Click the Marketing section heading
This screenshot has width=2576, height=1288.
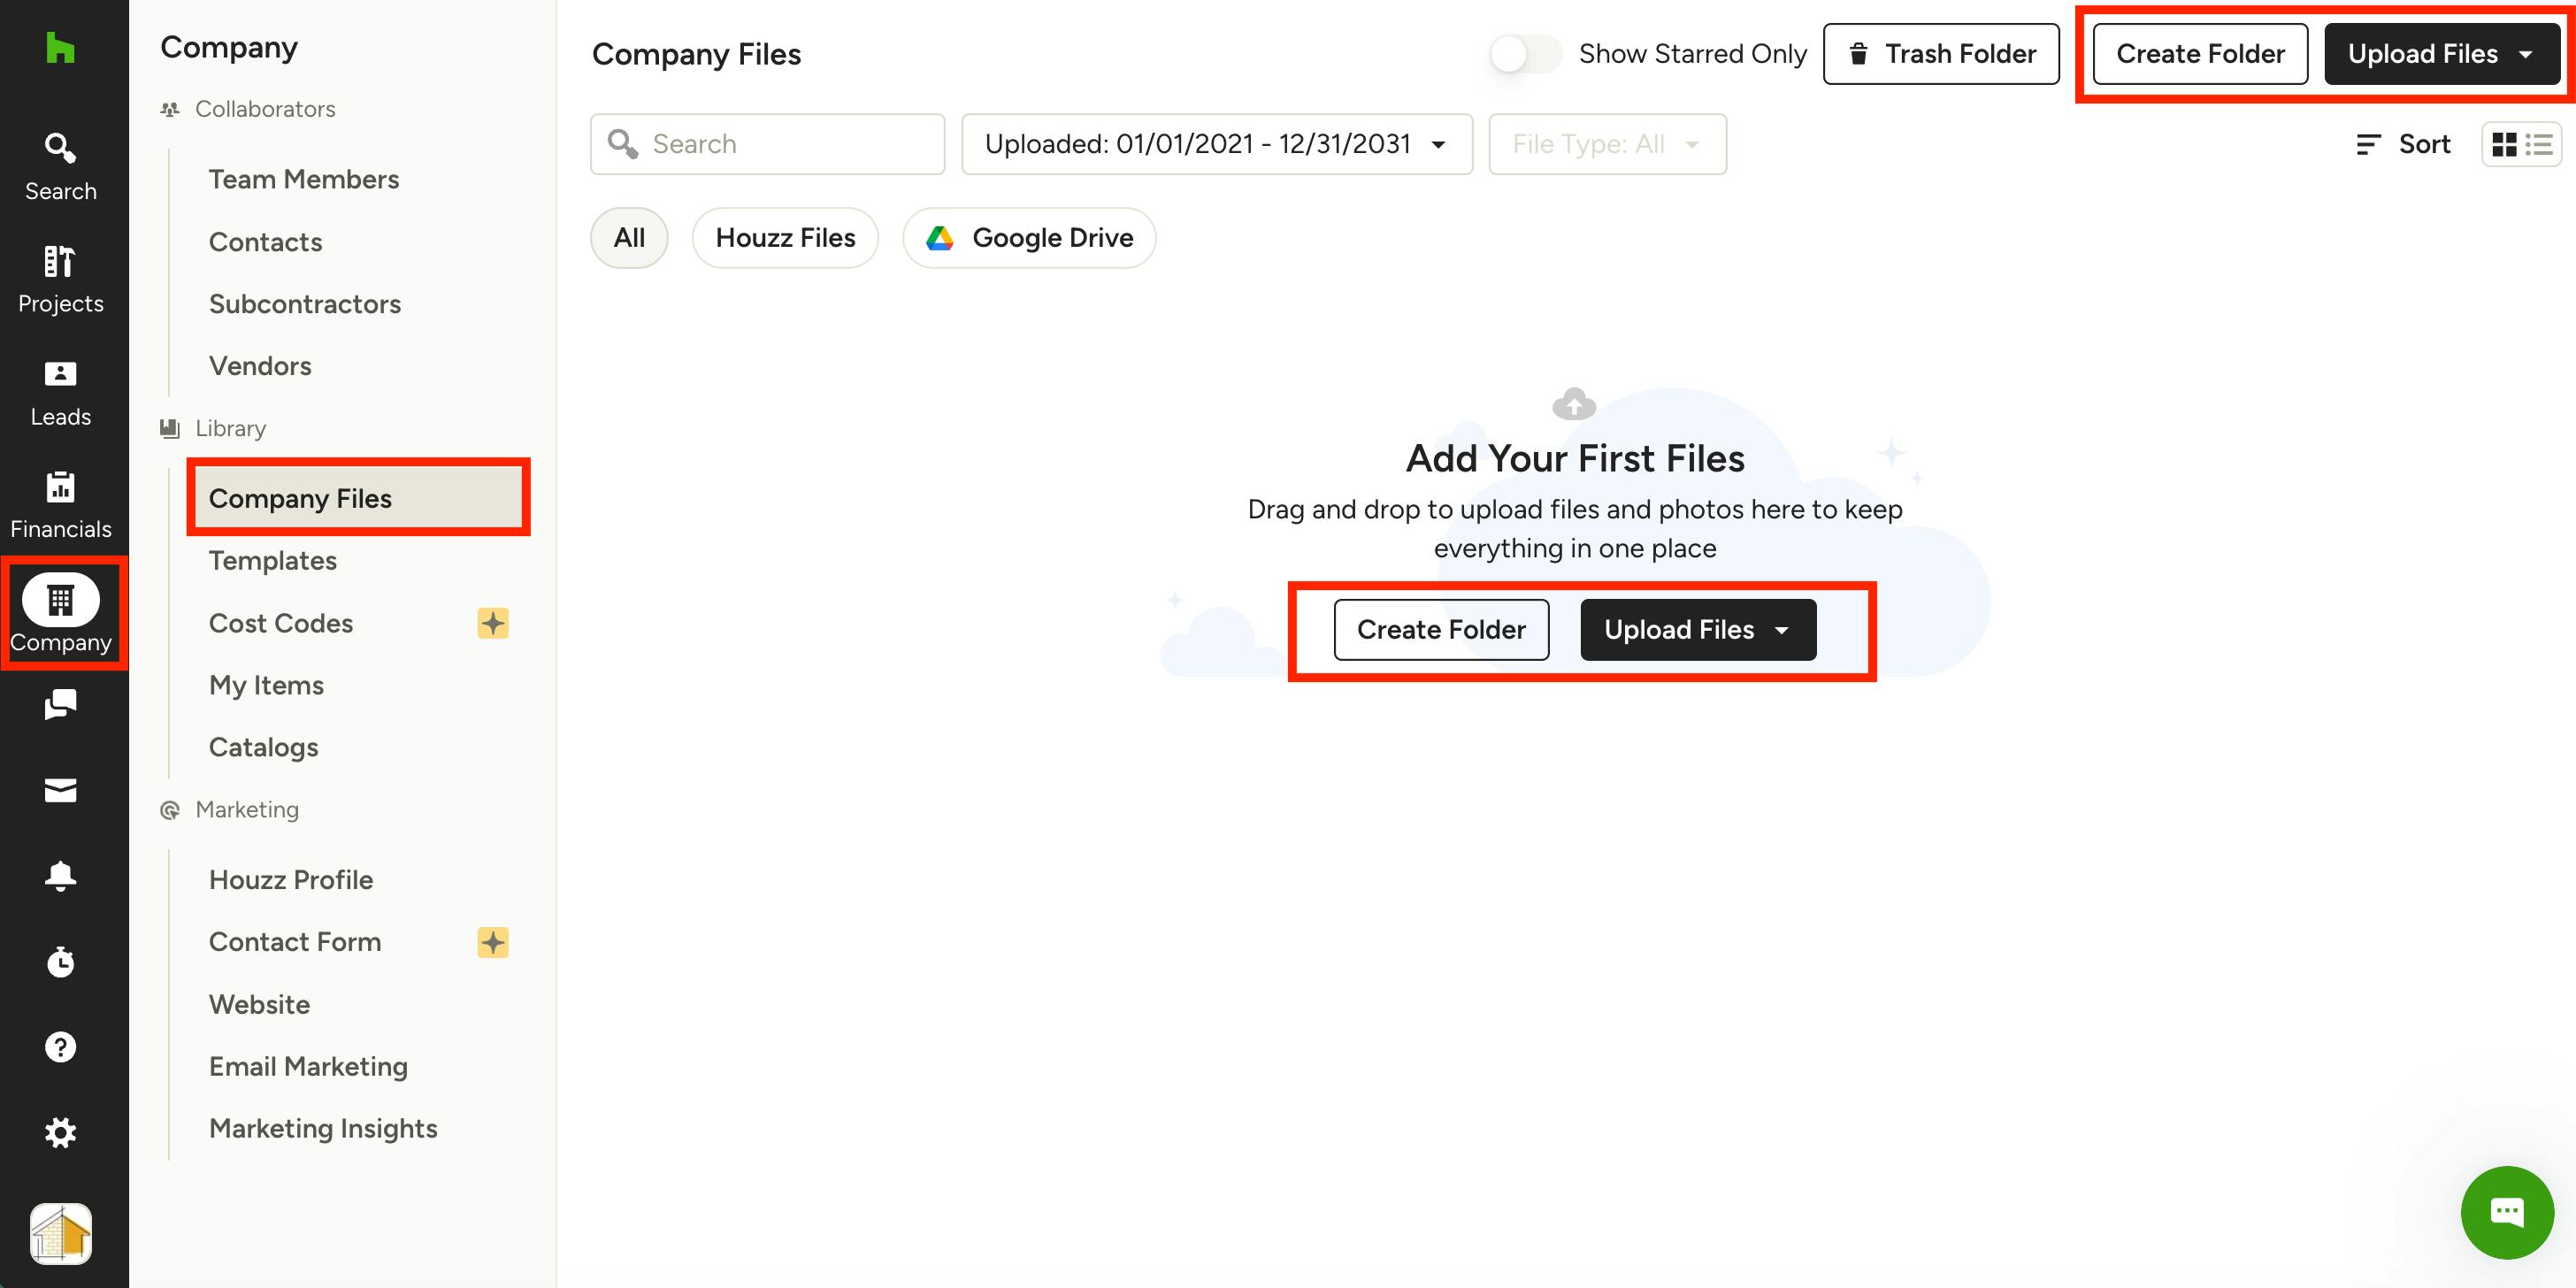[247, 809]
